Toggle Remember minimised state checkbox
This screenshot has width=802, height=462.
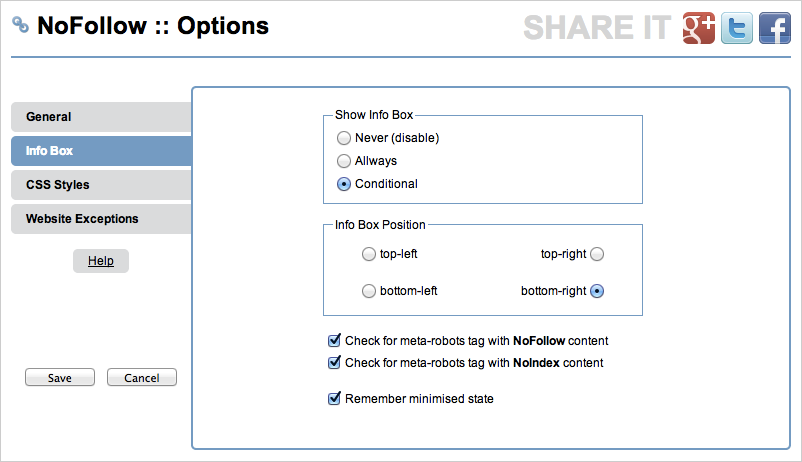(334, 399)
